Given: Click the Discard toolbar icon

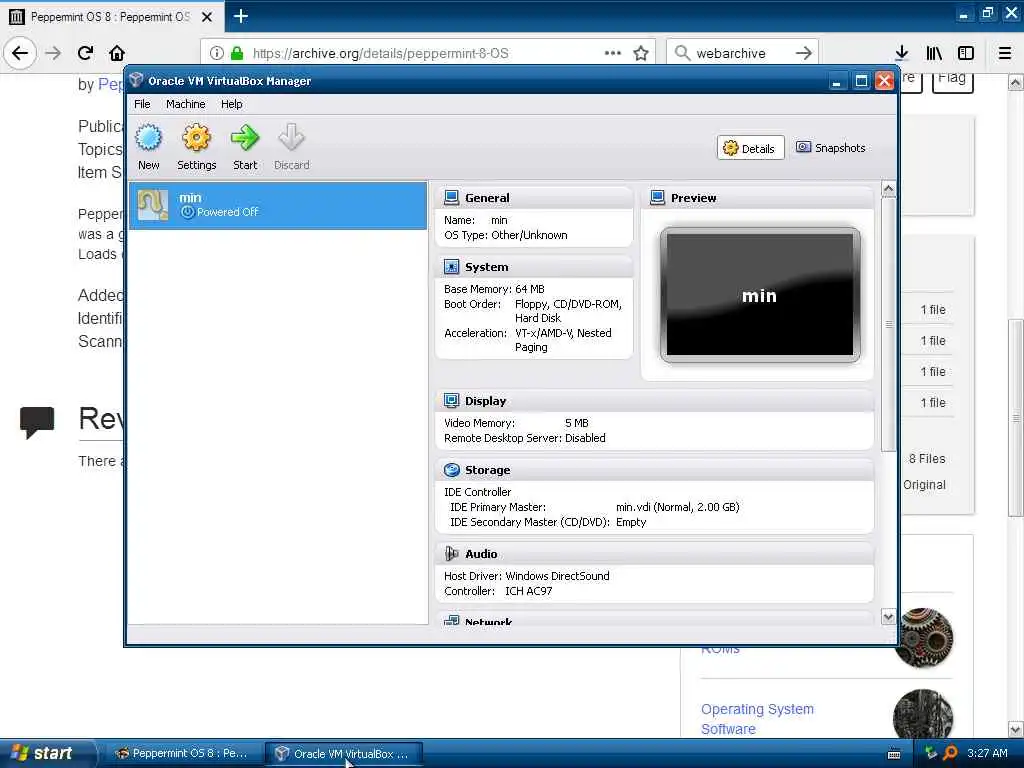Looking at the screenshot, I should pos(291,148).
